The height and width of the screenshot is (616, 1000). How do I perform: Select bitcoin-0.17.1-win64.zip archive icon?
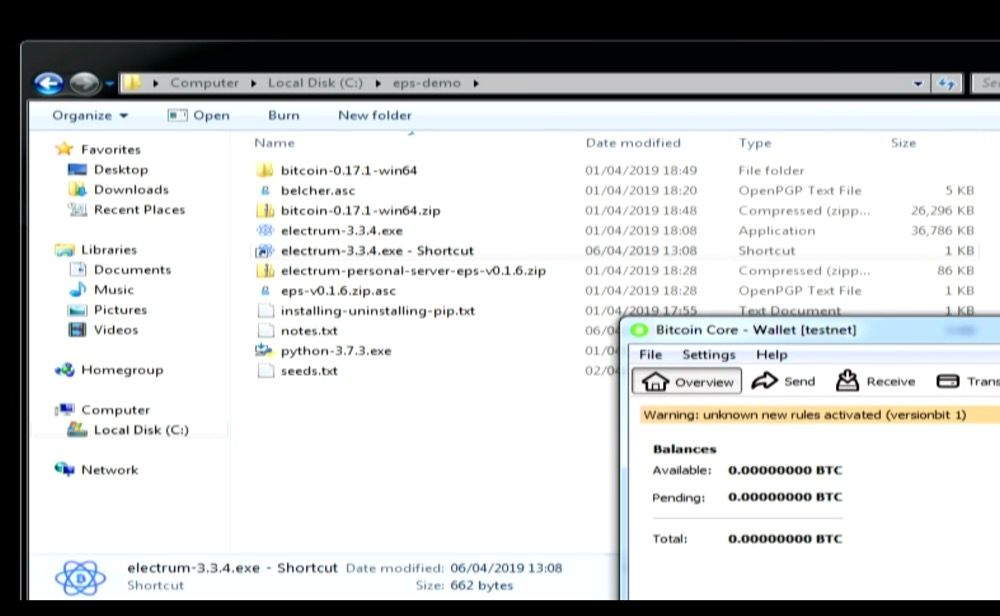pyautogui.click(x=265, y=210)
